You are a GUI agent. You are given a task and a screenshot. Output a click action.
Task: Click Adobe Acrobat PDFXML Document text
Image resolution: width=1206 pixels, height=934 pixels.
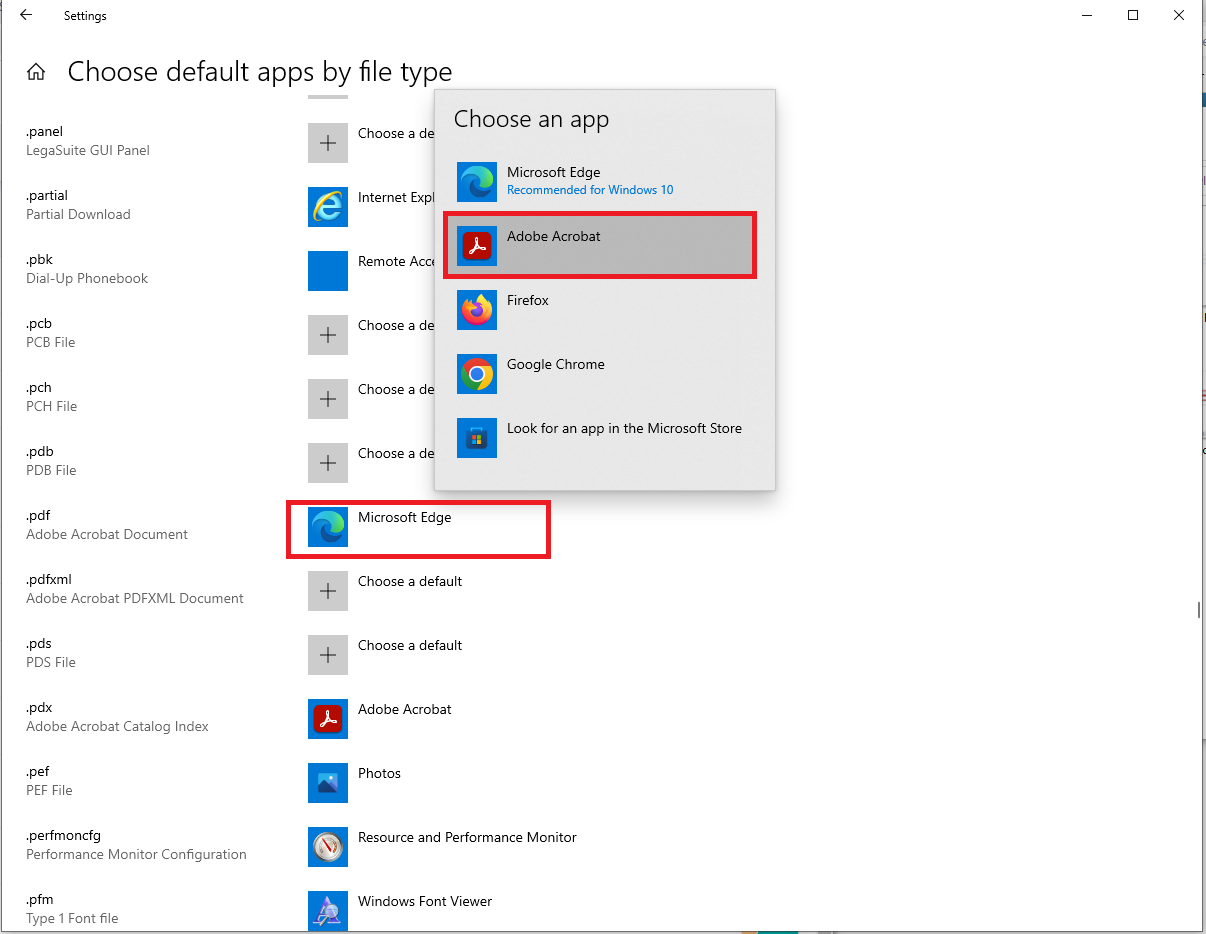click(x=135, y=598)
